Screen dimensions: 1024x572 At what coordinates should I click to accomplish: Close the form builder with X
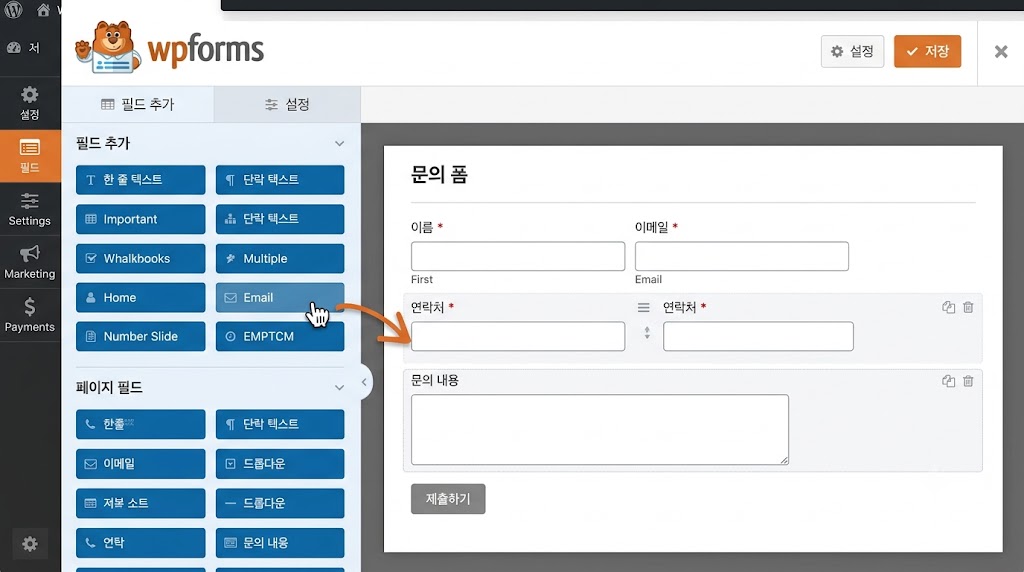pyautogui.click(x=1000, y=52)
